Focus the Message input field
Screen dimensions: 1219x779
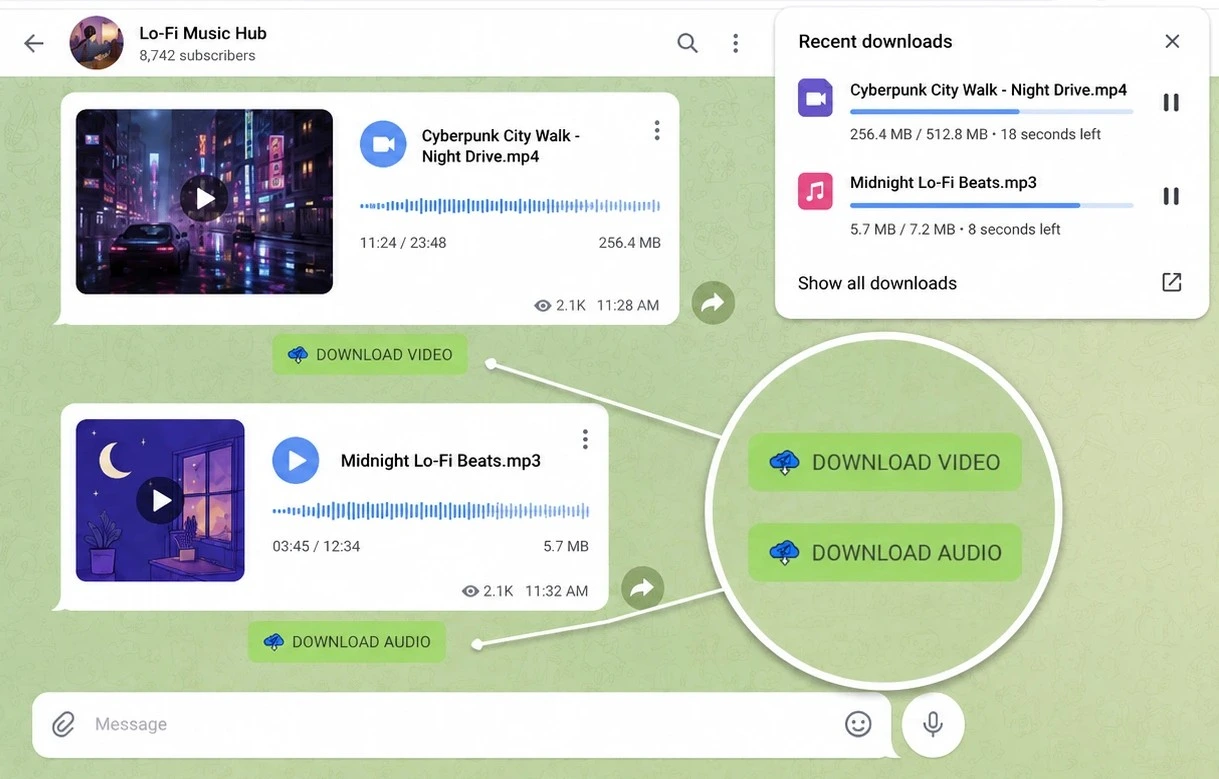(461, 724)
